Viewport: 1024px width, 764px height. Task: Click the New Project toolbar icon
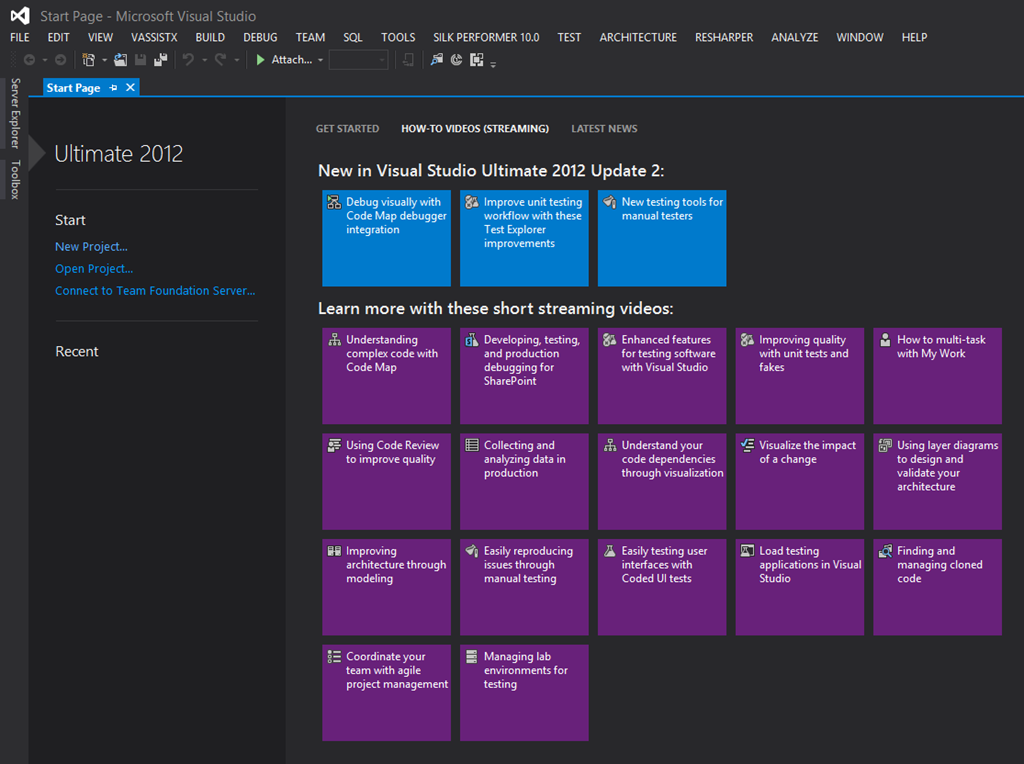pyautogui.click(x=89, y=60)
